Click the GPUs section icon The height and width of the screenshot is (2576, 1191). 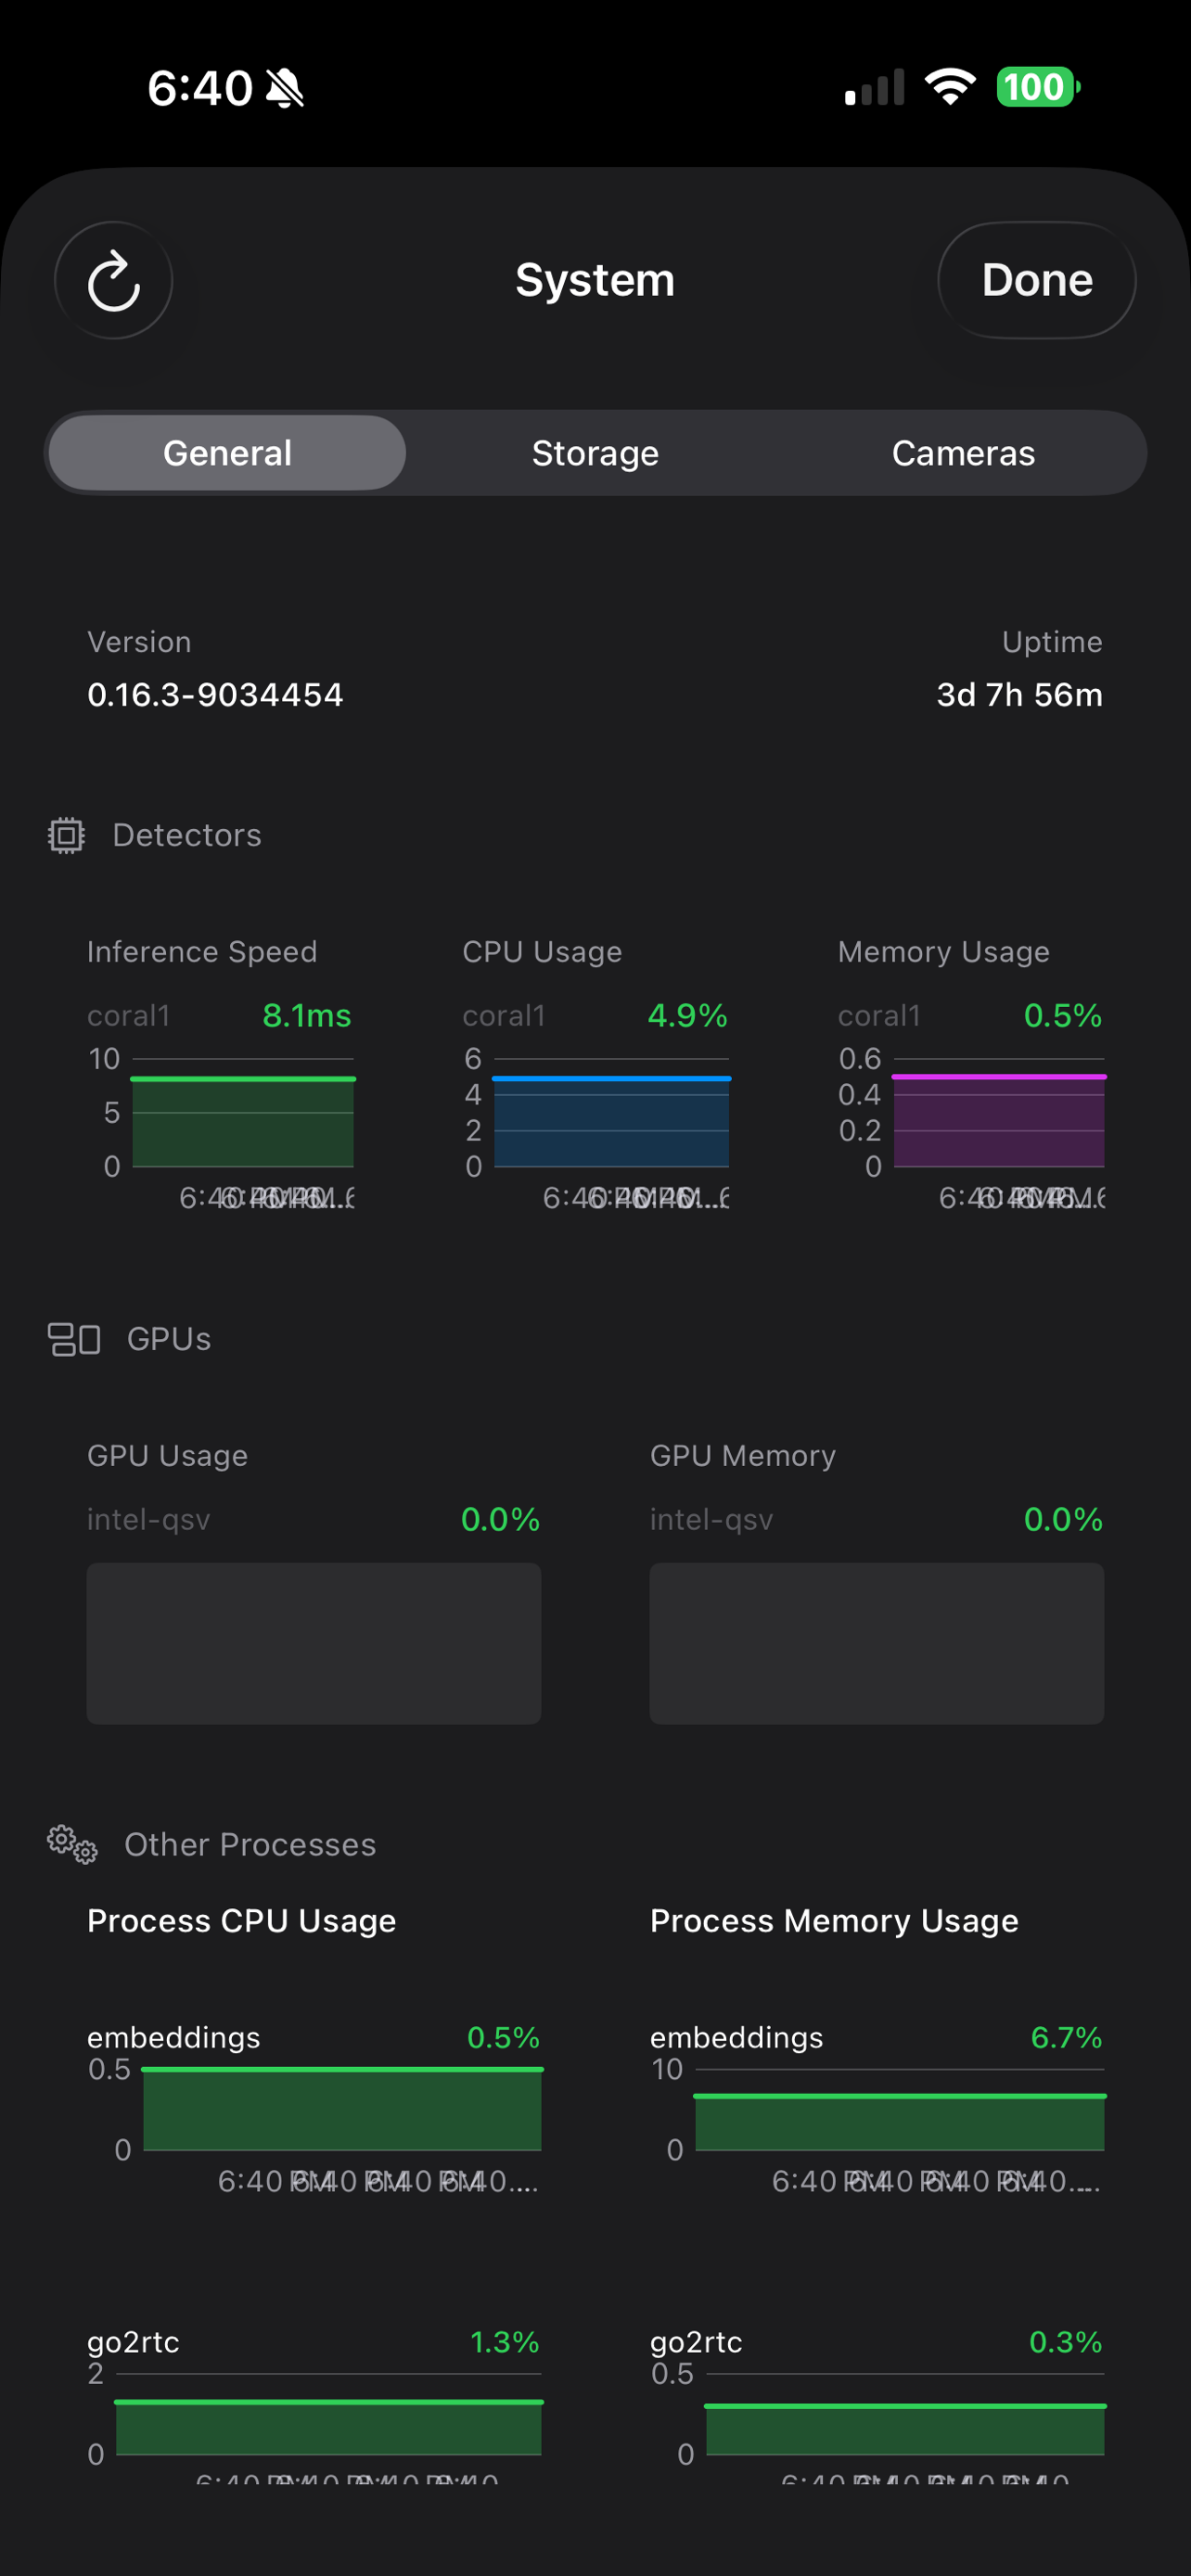[x=74, y=1339]
